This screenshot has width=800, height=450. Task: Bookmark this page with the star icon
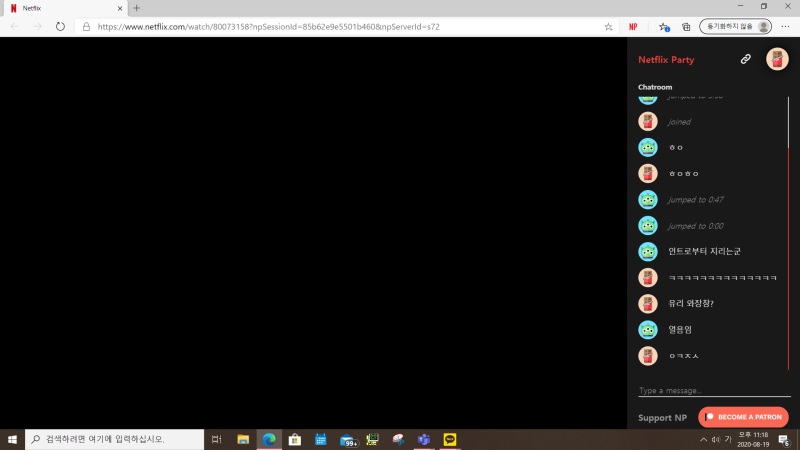[608, 27]
